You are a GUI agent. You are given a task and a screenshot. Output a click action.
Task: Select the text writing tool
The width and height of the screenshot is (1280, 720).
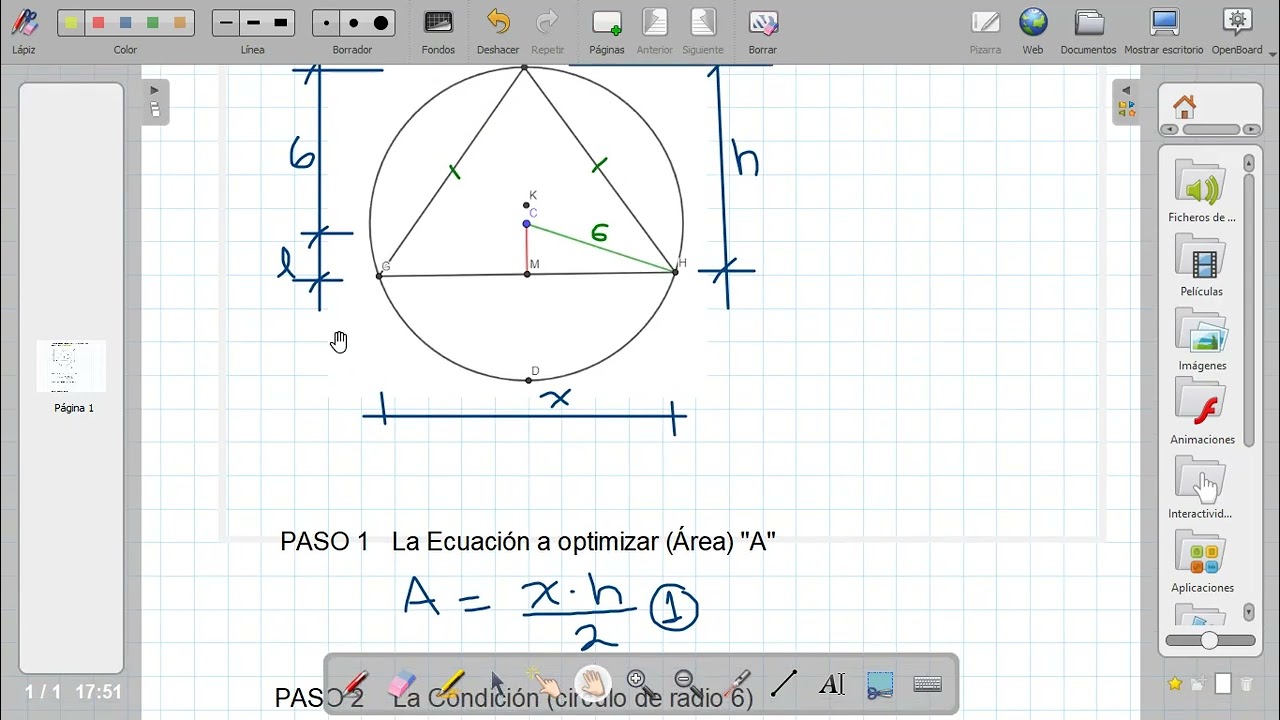point(832,684)
